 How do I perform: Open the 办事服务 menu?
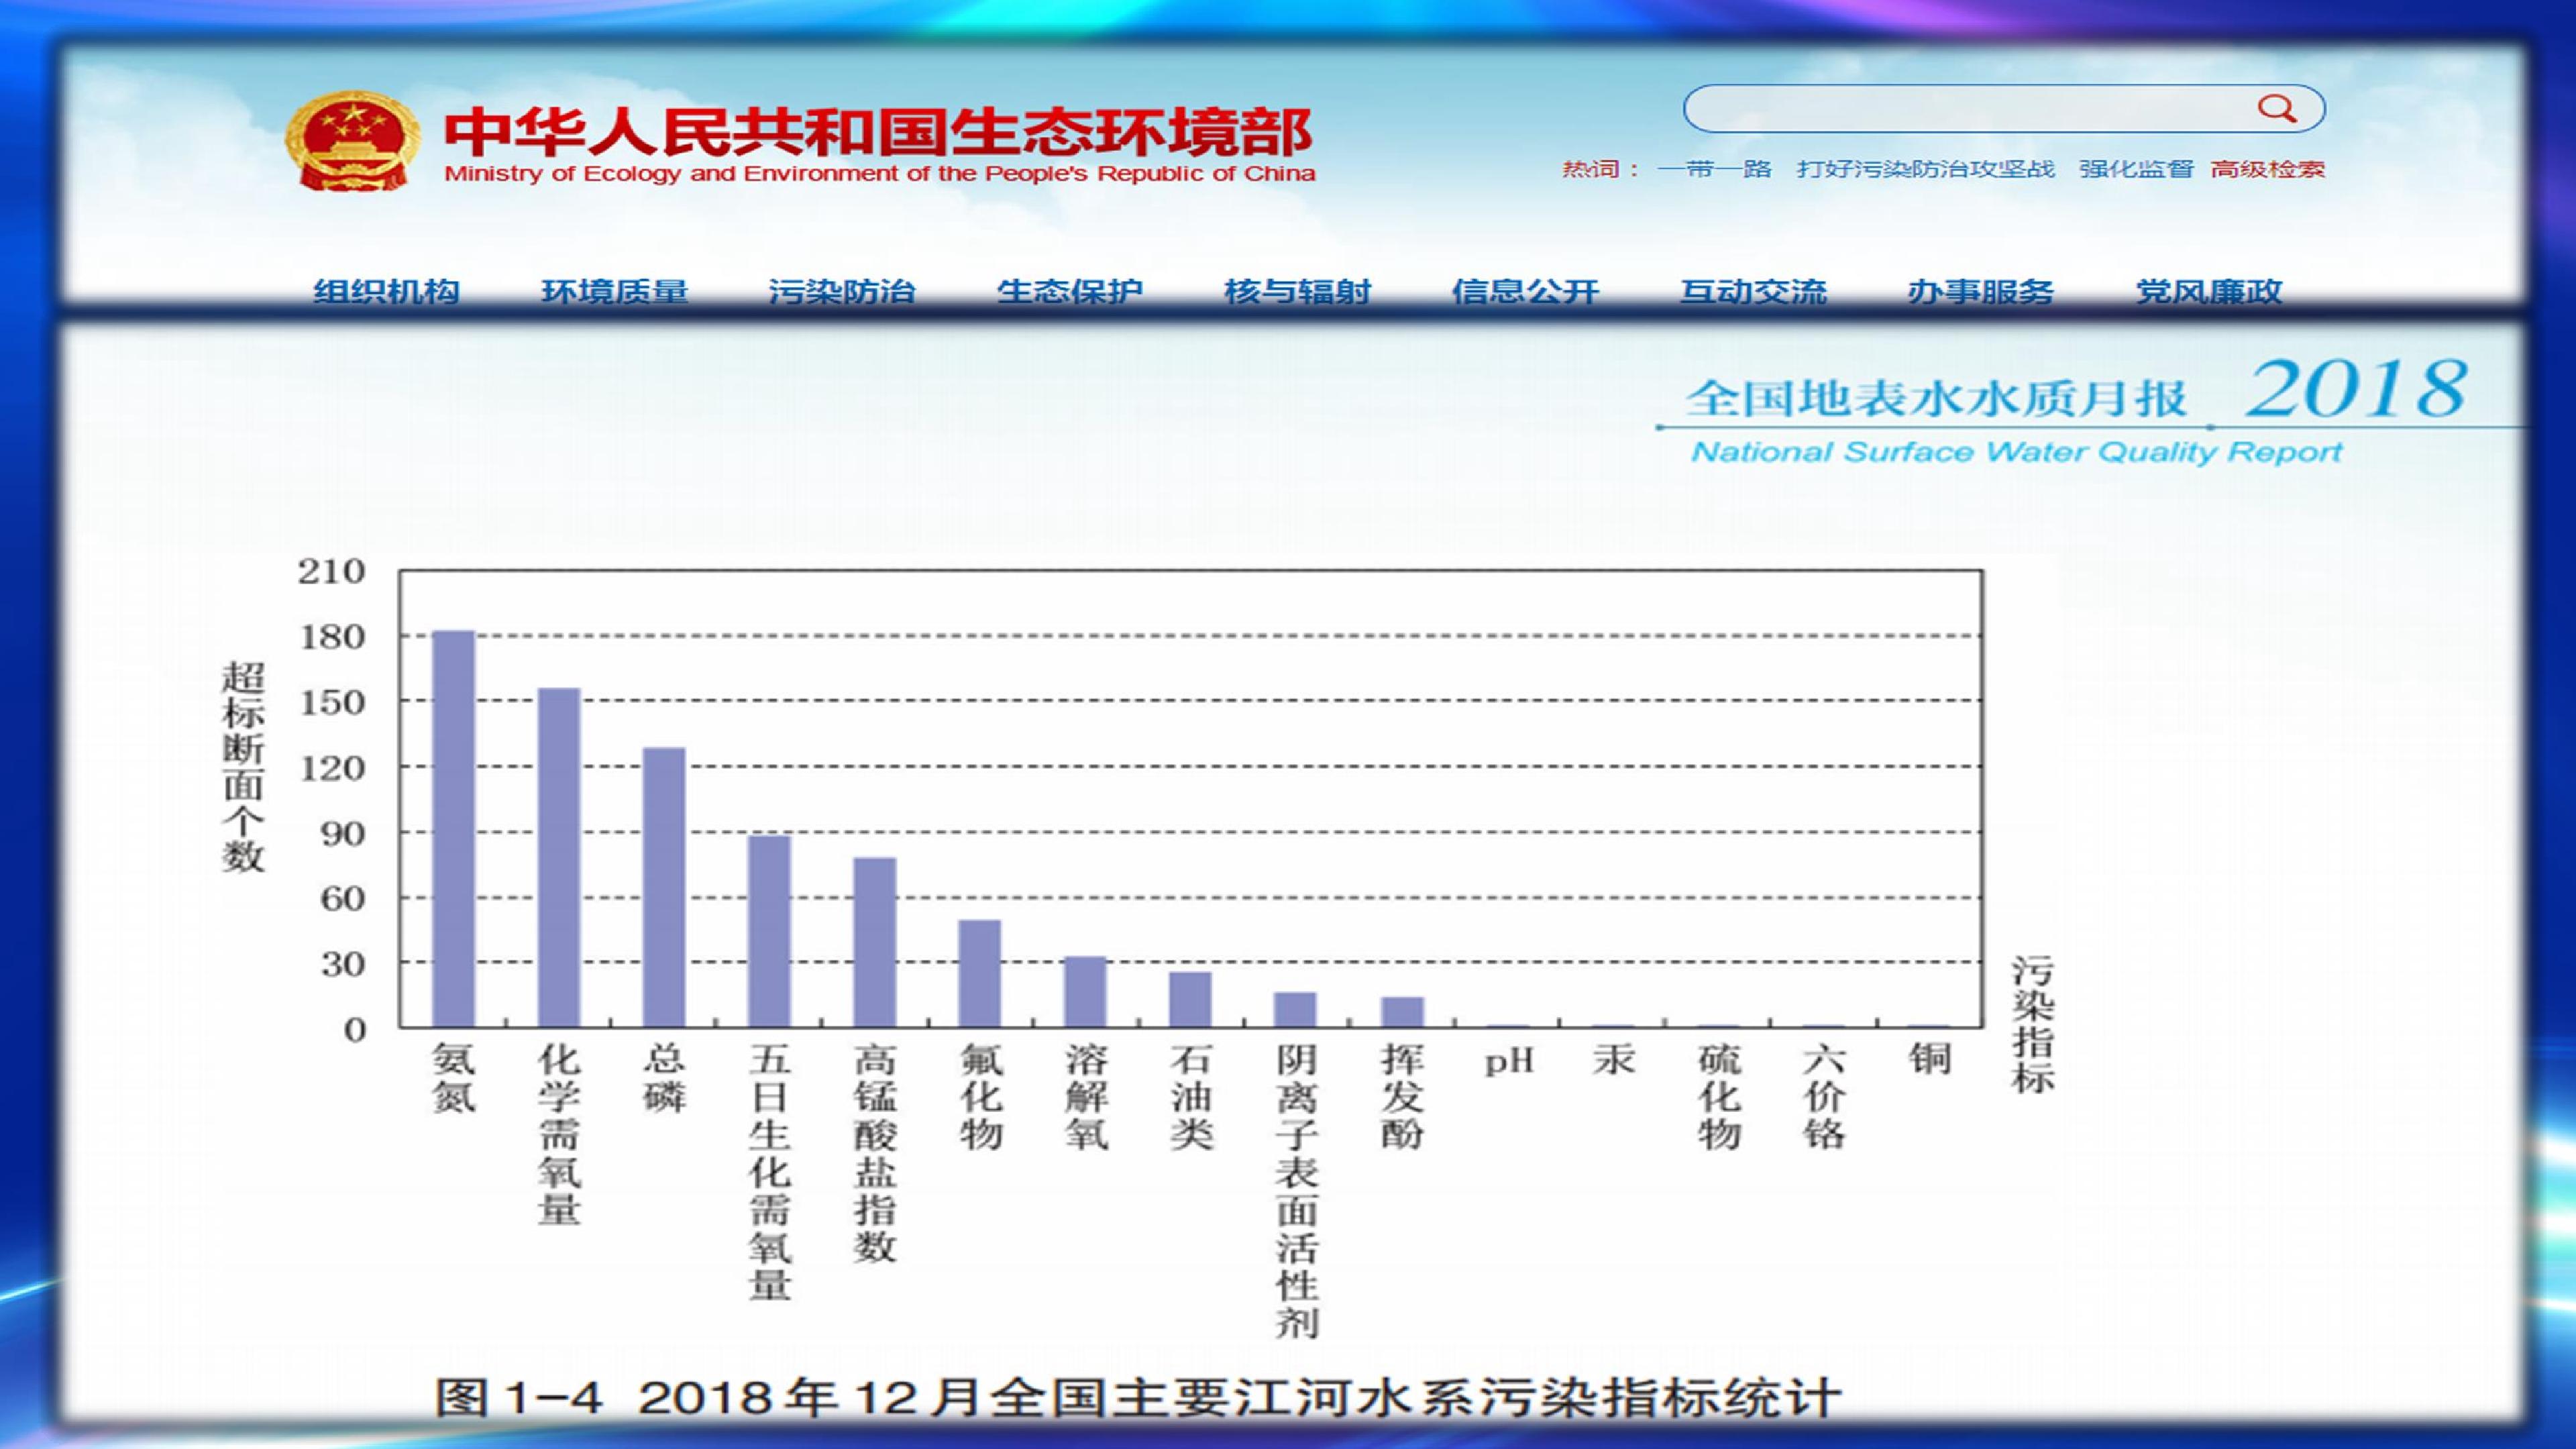tap(1981, 291)
